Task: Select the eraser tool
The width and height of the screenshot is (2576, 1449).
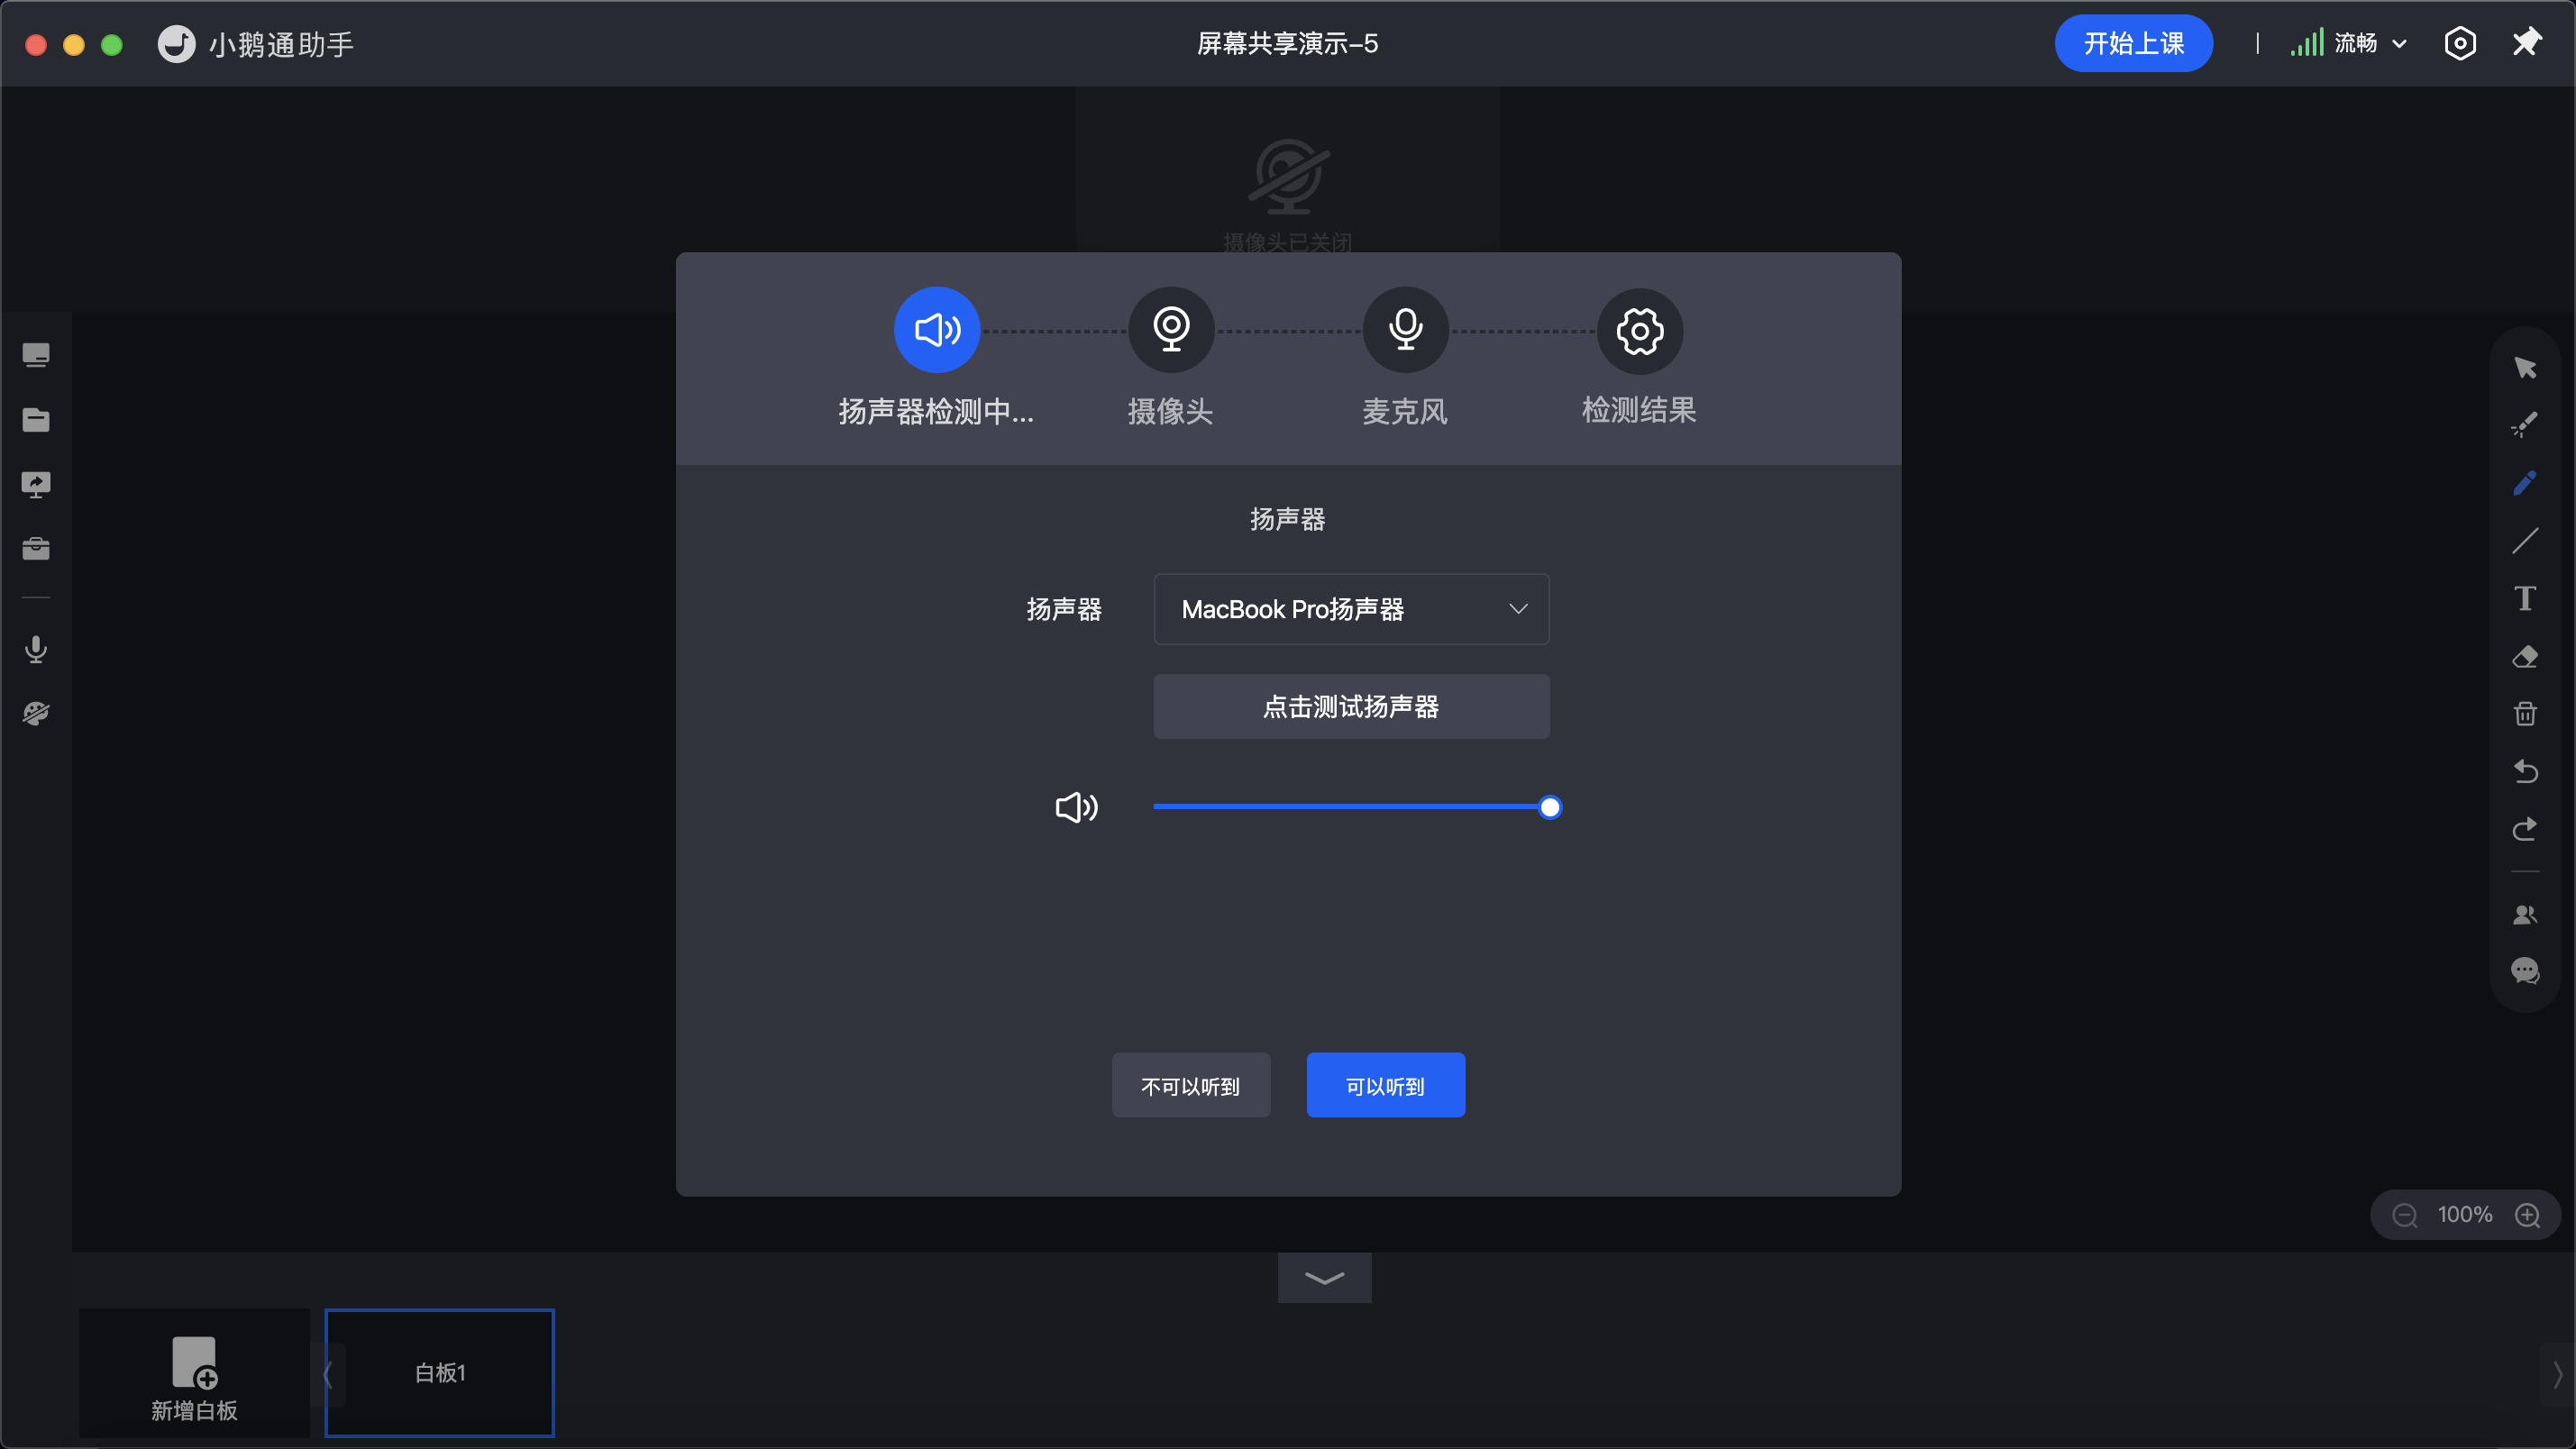Action: 2525,656
